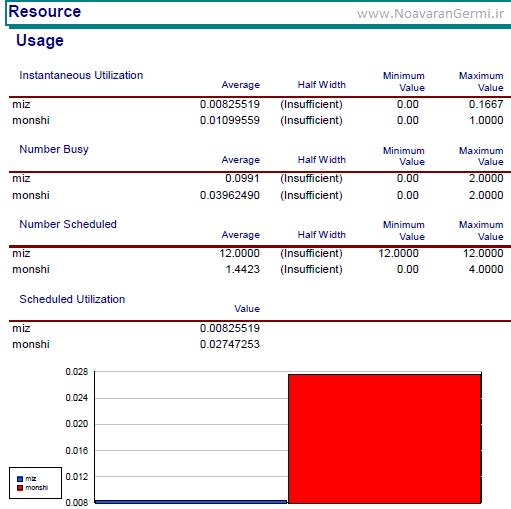Click monshi Scheduled Utilization value 0.02747253
The width and height of the screenshot is (511, 509).
pos(230,344)
